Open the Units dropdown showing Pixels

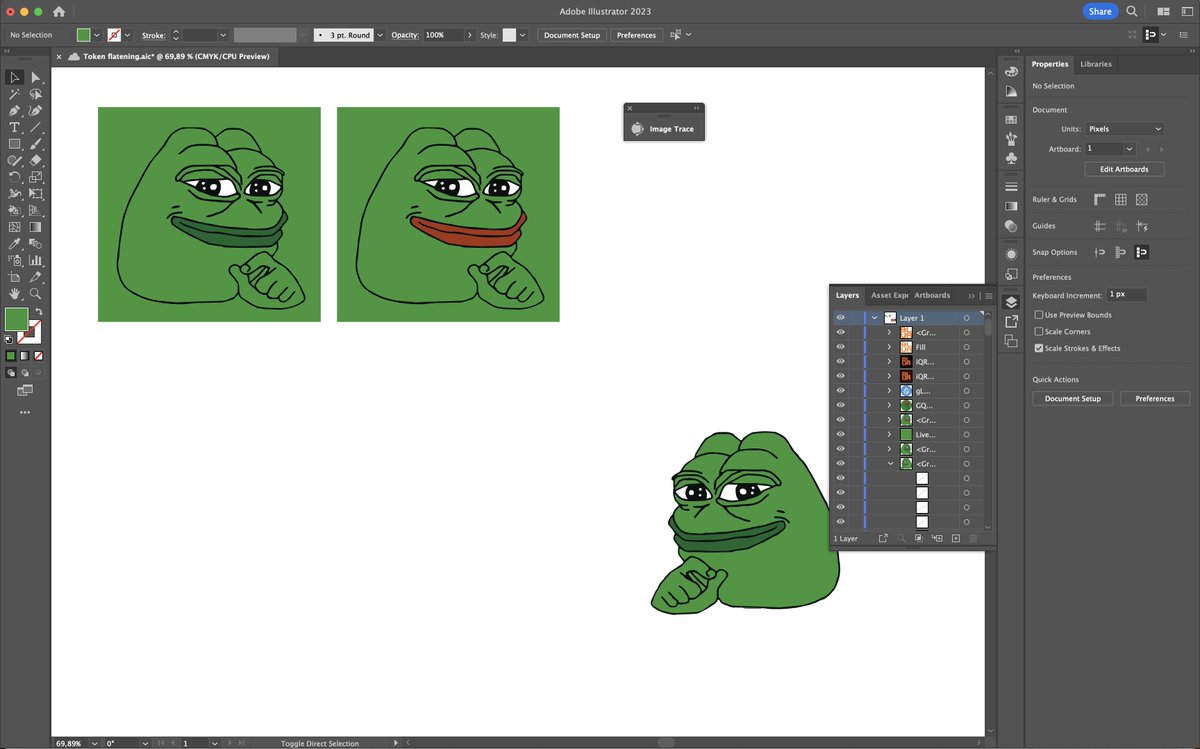coord(1125,129)
